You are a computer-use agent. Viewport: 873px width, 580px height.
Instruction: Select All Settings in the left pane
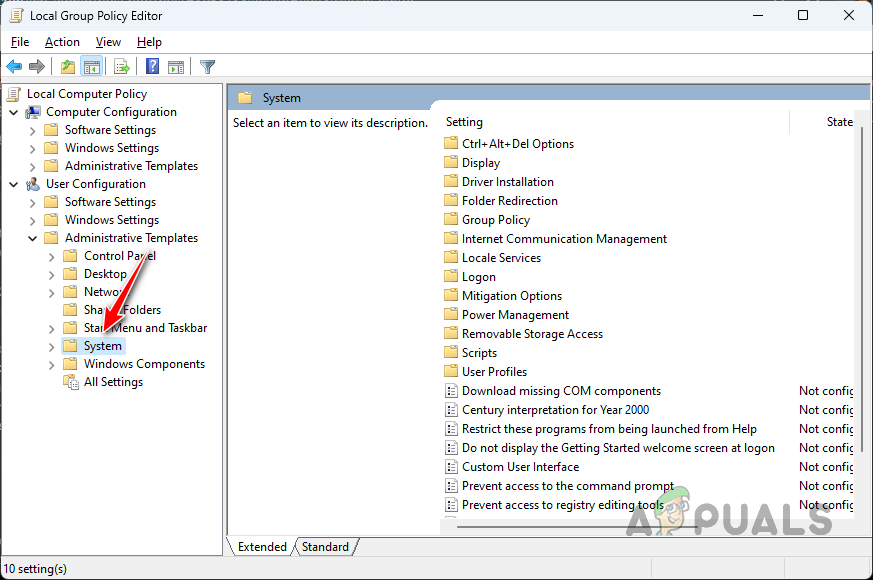(112, 381)
